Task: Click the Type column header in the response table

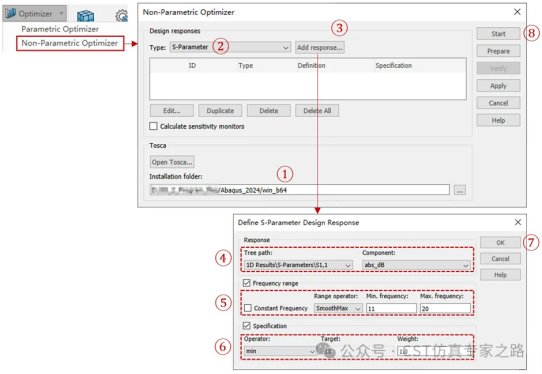Action: (x=245, y=65)
